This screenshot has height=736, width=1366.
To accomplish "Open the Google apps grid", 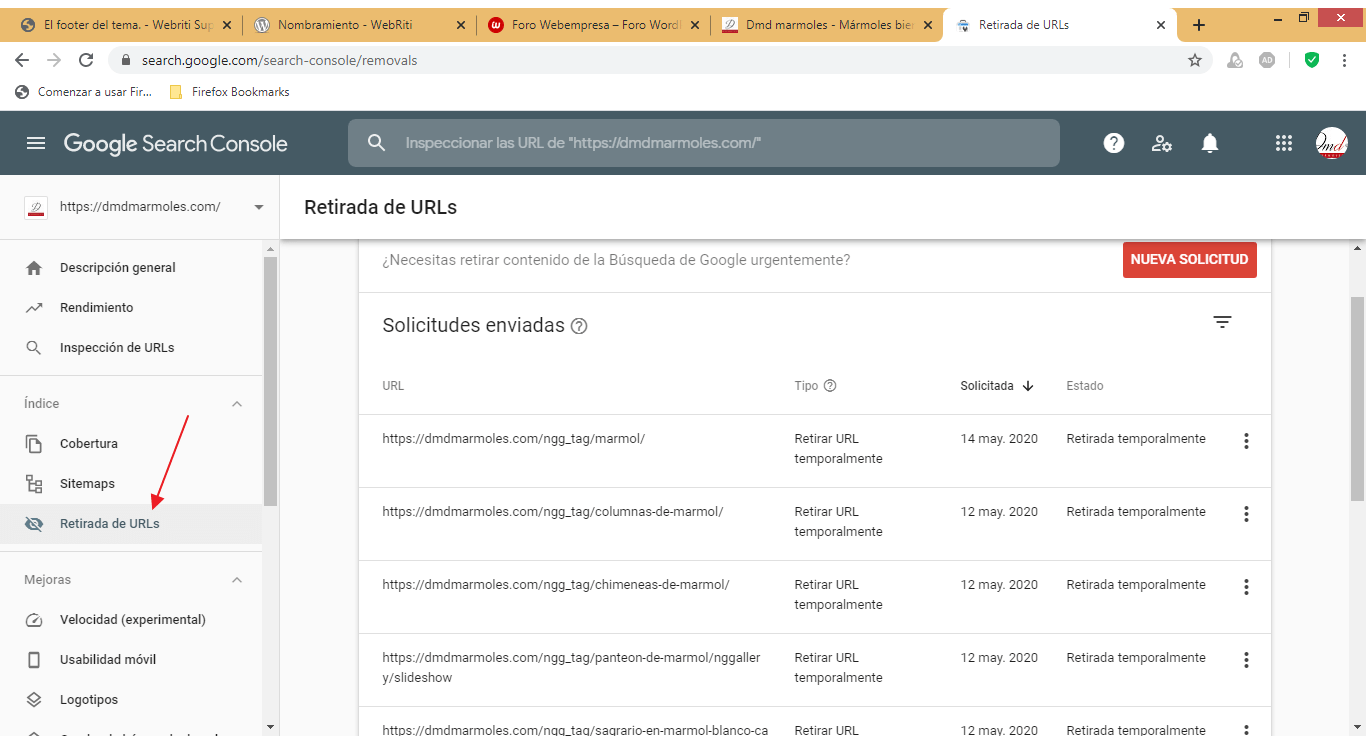I will pyautogui.click(x=1284, y=143).
